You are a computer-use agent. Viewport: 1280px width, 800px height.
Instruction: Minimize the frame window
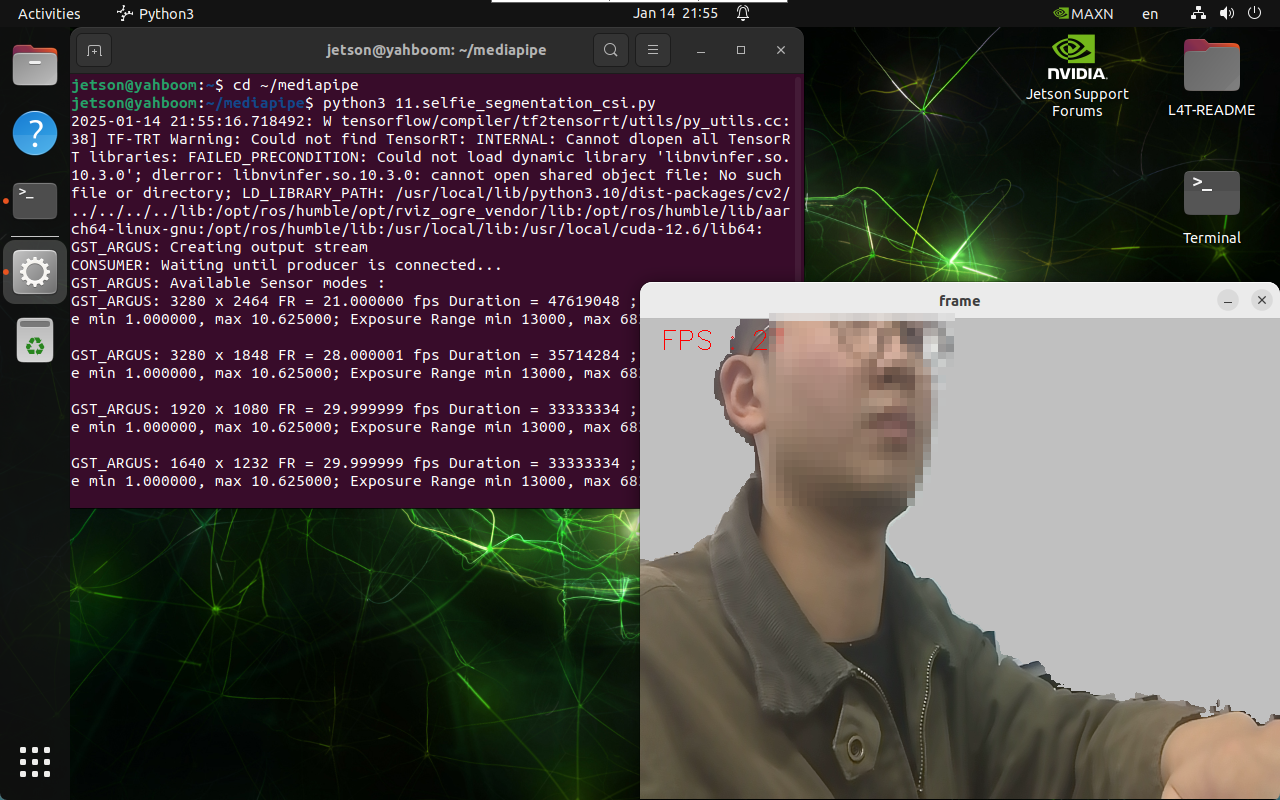[x=1228, y=300]
